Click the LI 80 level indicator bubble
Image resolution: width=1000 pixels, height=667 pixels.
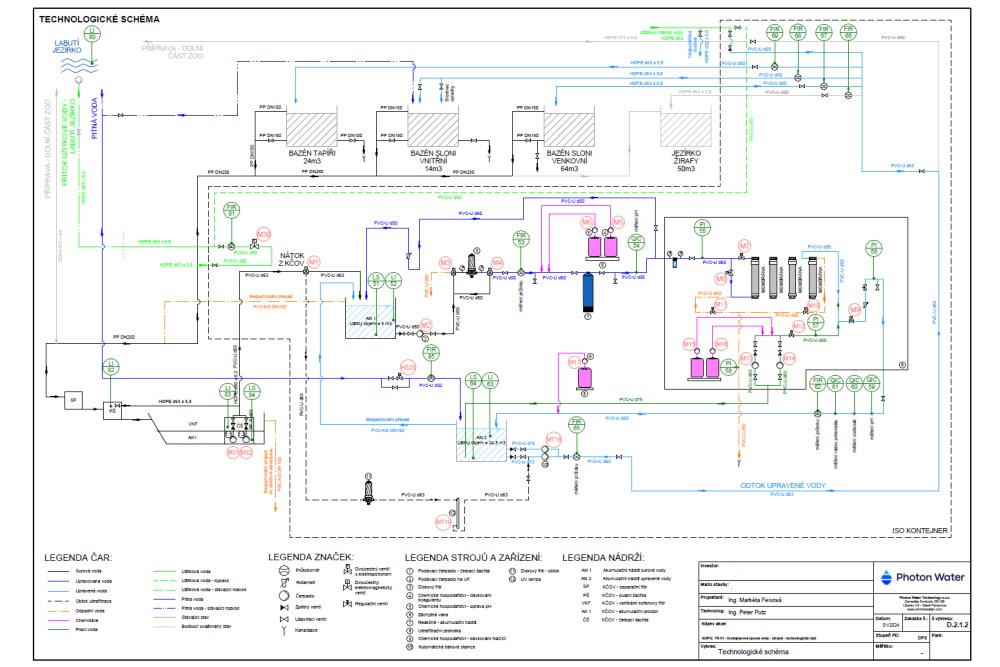click(x=92, y=33)
